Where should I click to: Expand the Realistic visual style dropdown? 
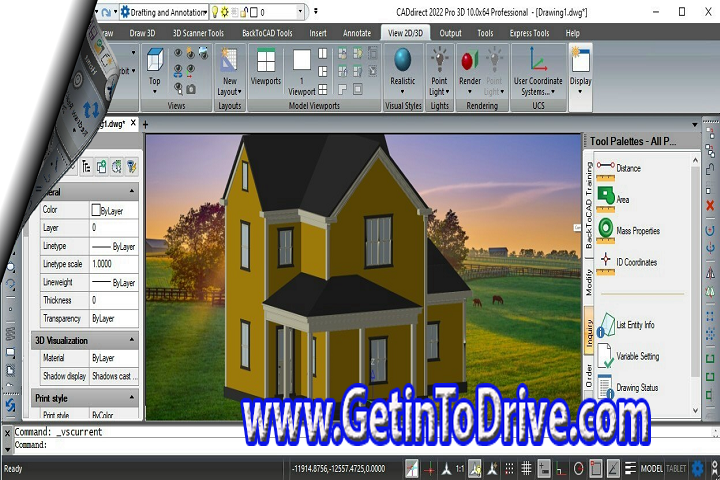(403, 92)
